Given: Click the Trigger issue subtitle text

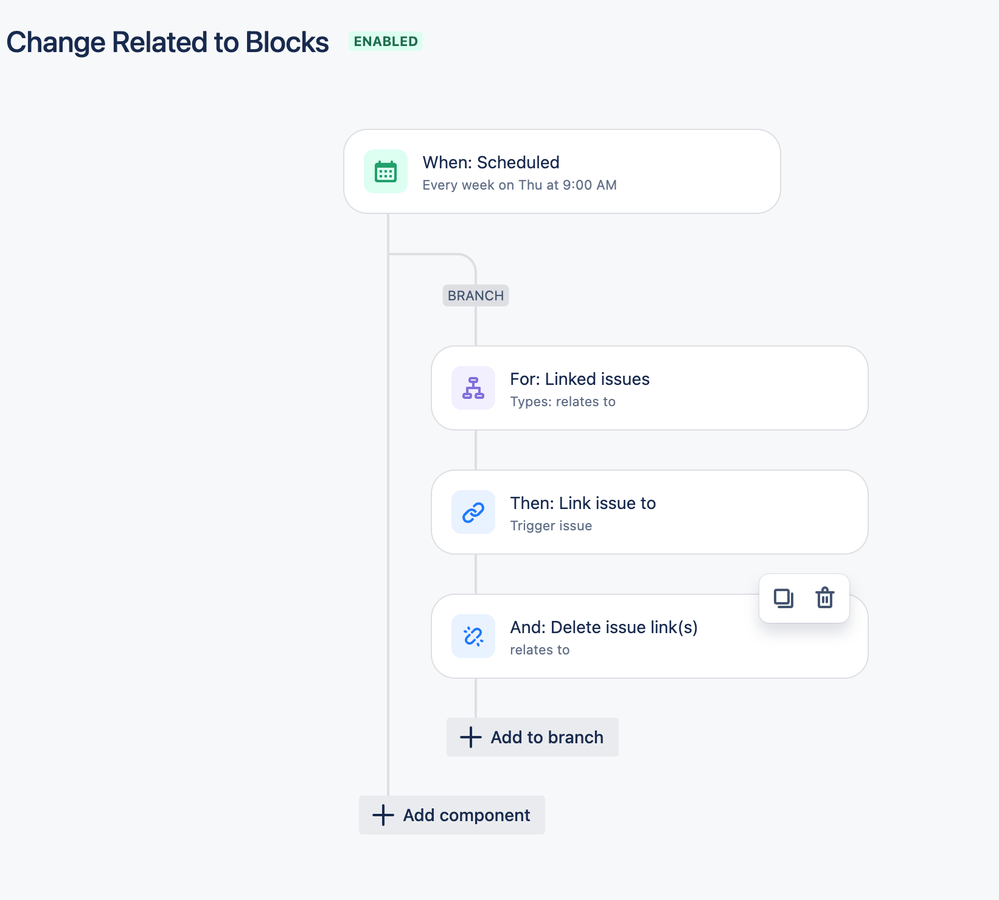Looking at the screenshot, I should 551,526.
